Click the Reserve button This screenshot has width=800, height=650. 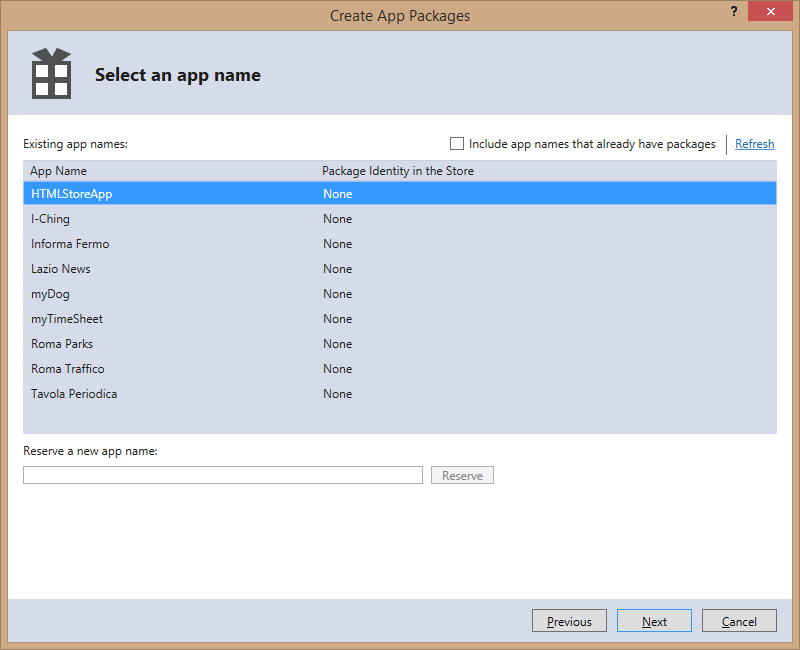pos(462,476)
